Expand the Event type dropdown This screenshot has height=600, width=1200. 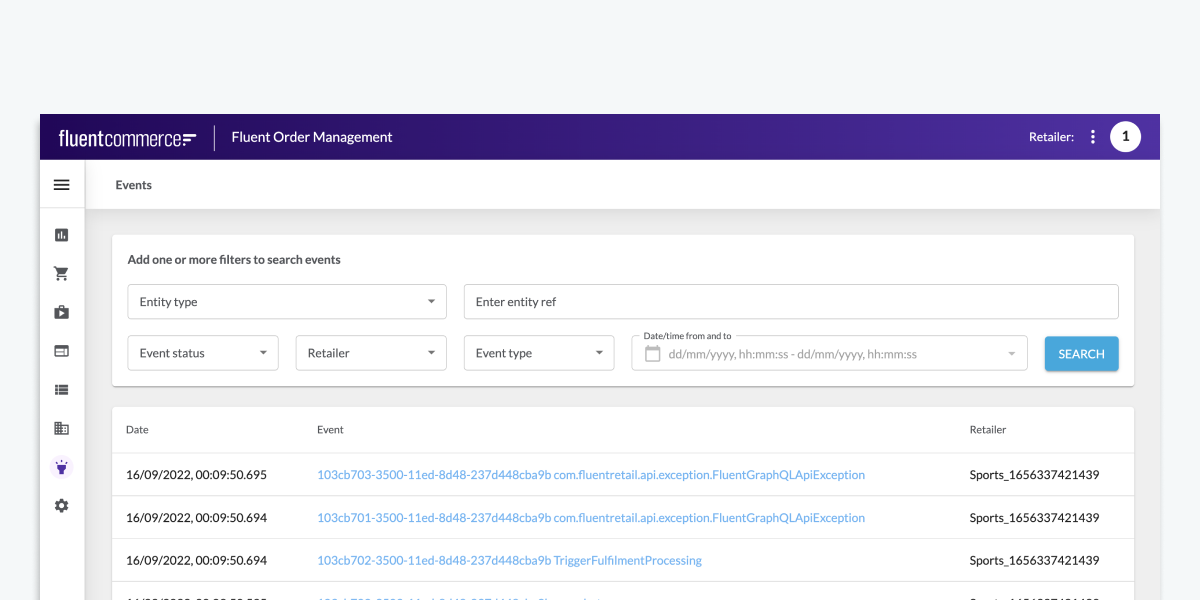(x=538, y=352)
